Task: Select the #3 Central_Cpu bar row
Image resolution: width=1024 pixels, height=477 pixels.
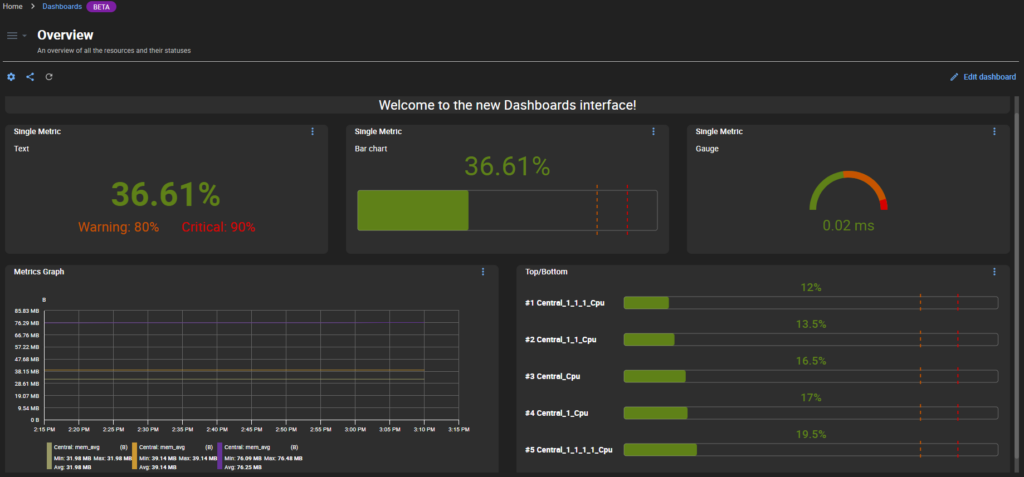Action: pos(761,376)
